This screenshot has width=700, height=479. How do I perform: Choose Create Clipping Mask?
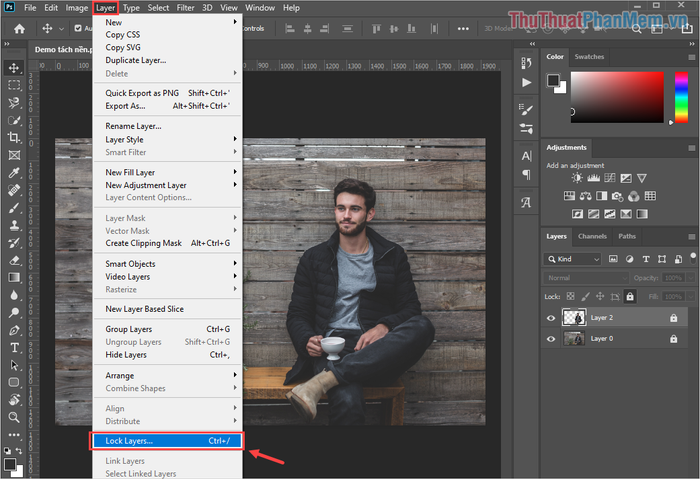(x=167, y=243)
